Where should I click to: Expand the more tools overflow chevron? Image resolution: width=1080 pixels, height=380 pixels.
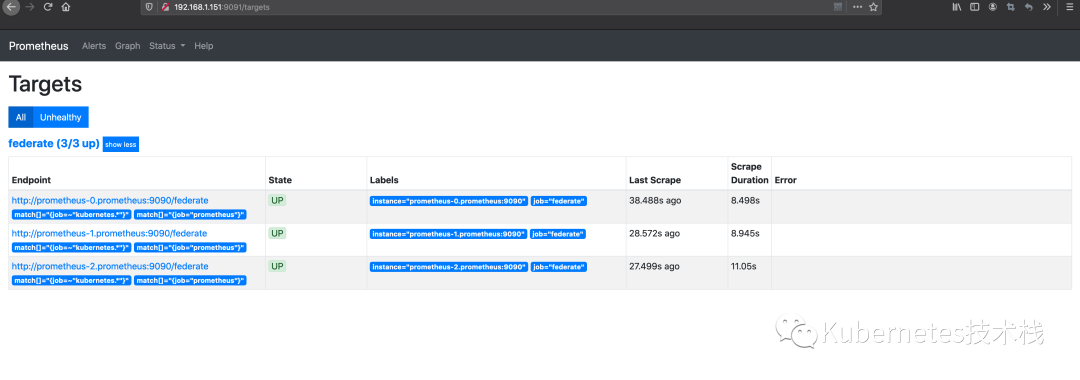[x=1047, y=7]
